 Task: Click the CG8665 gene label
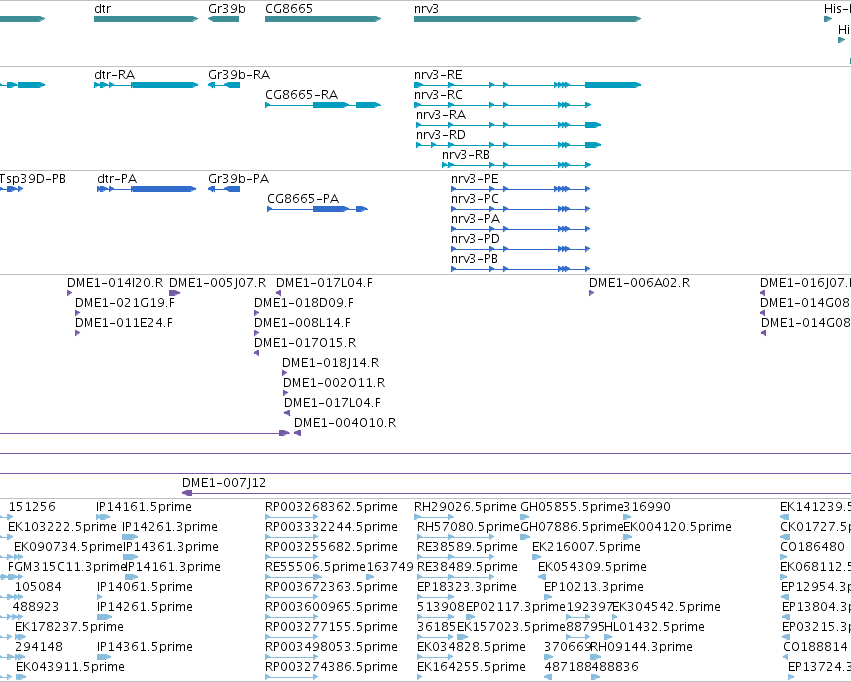[289, 9]
